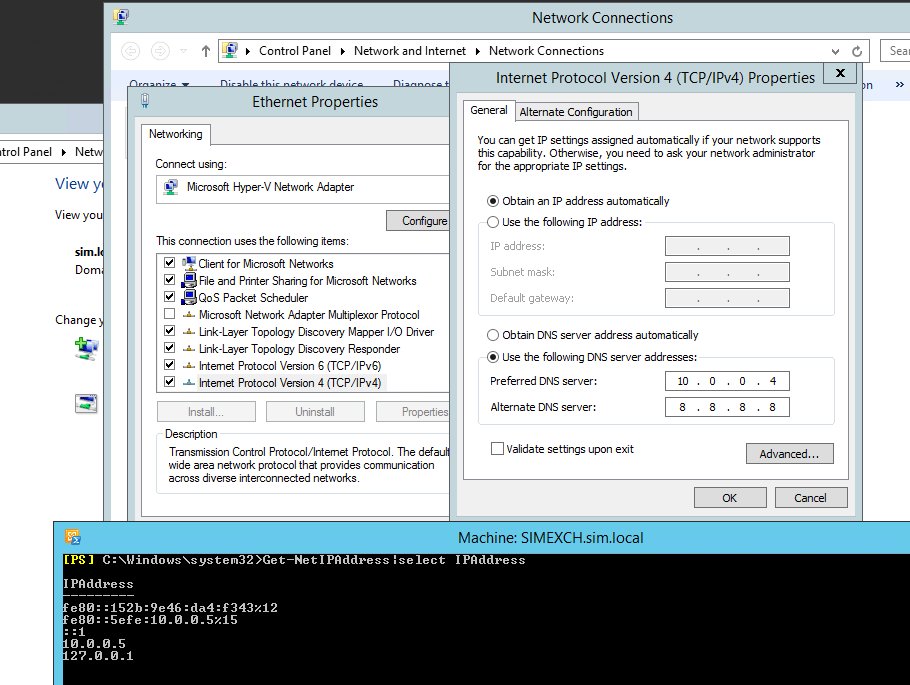Open Organize dropdown menu
The height and width of the screenshot is (685, 910).
pos(158,84)
